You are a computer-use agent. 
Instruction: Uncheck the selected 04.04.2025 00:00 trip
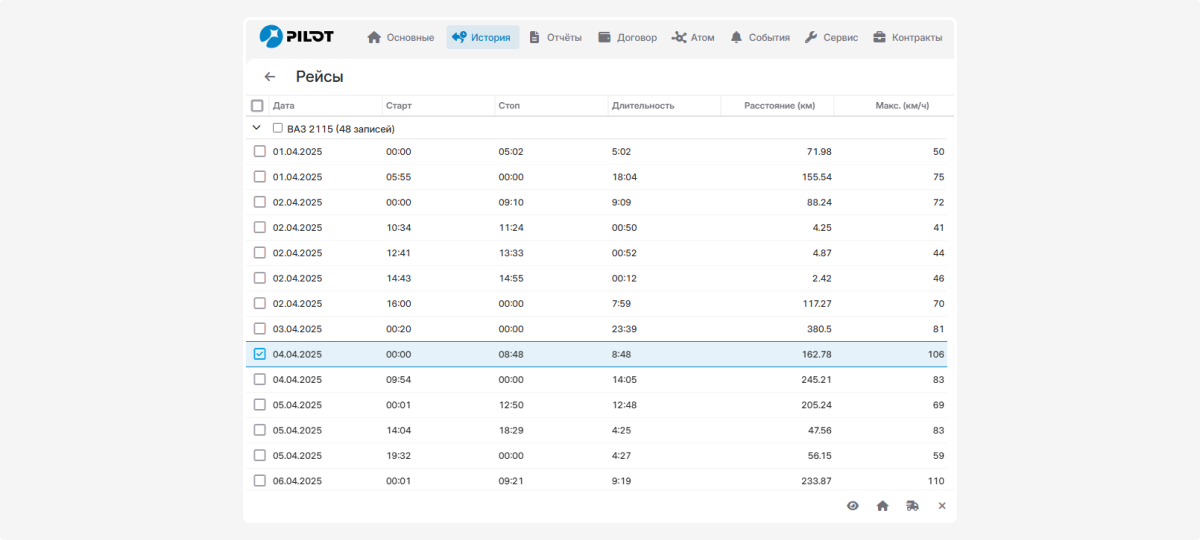point(260,354)
